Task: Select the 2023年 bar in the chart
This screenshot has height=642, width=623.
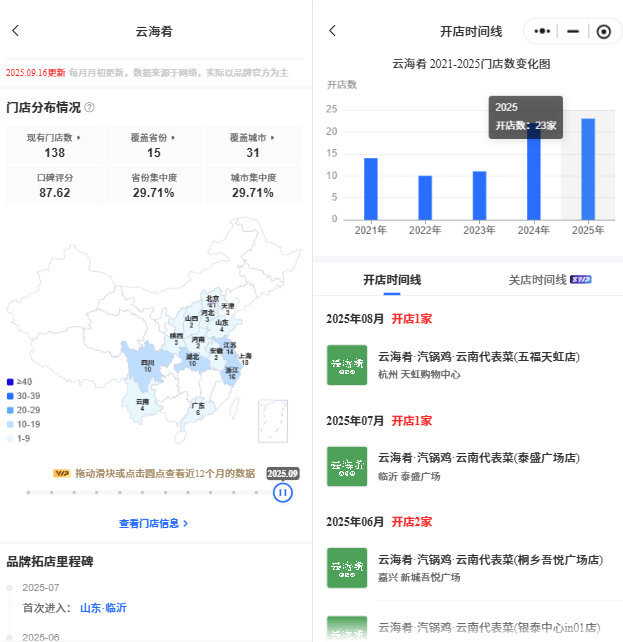Action: (x=479, y=195)
